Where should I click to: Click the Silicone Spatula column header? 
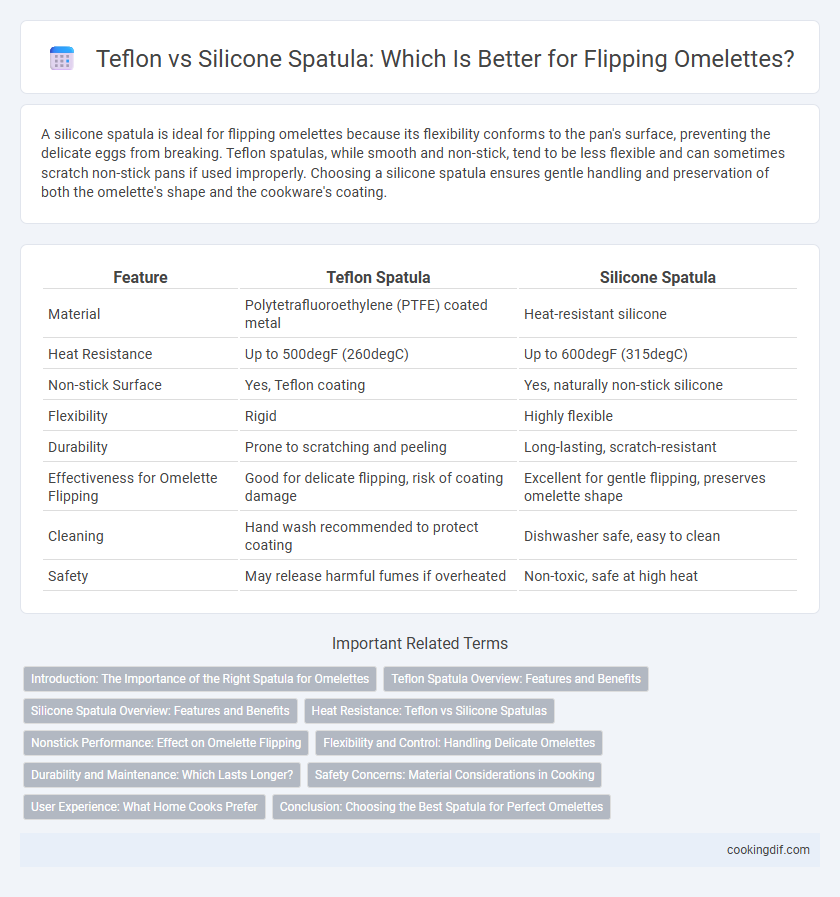point(657,277)
